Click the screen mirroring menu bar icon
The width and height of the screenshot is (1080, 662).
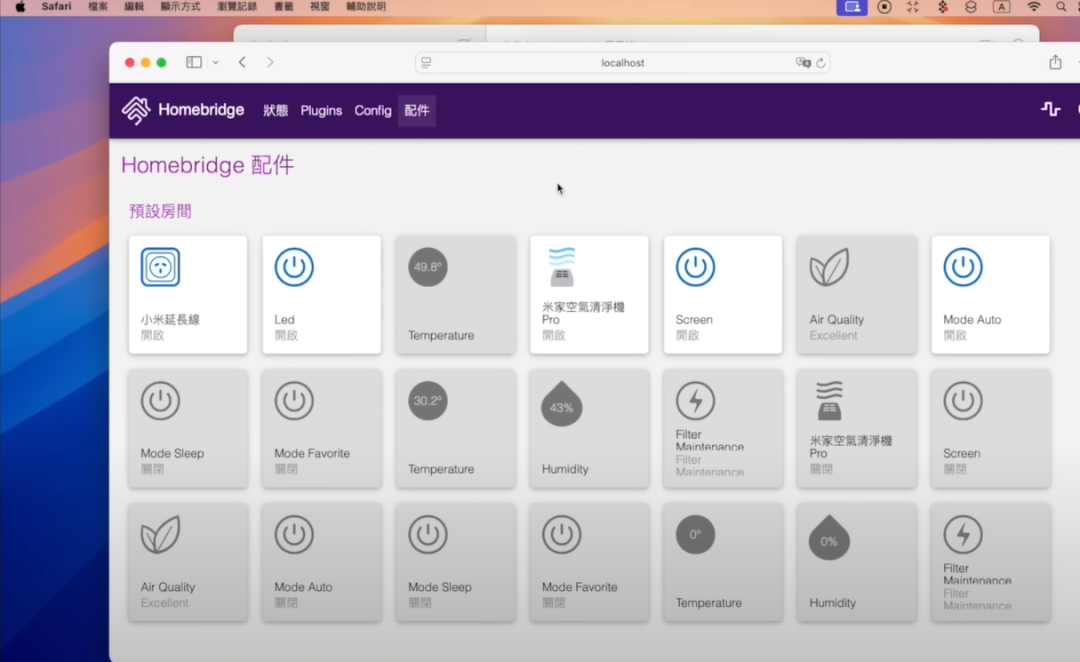click(852, 7)
